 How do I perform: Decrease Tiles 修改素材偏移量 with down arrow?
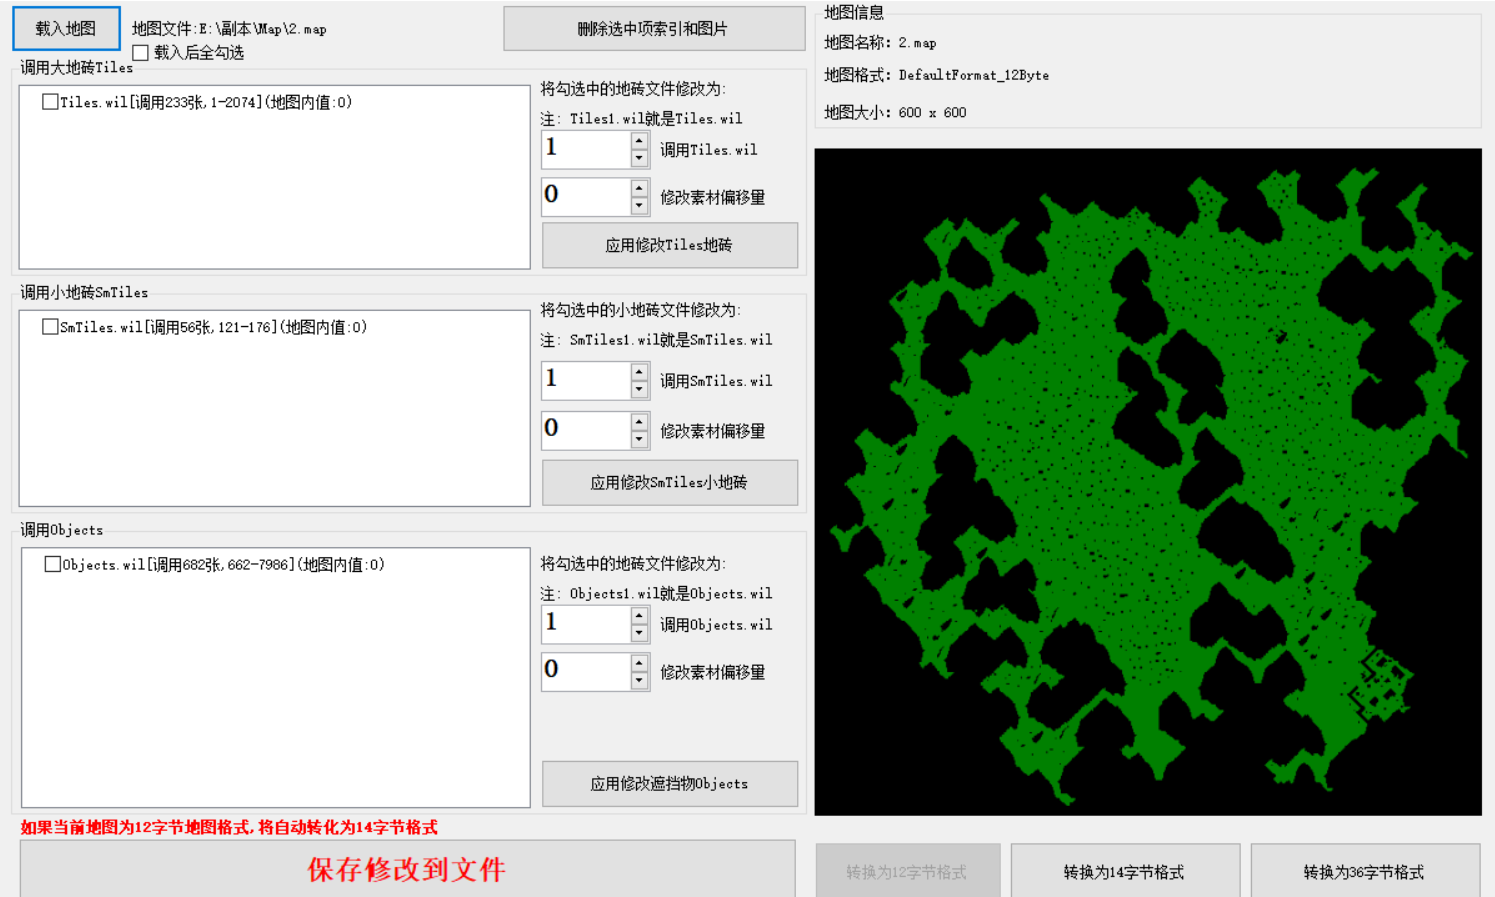[x=639, y=205]
